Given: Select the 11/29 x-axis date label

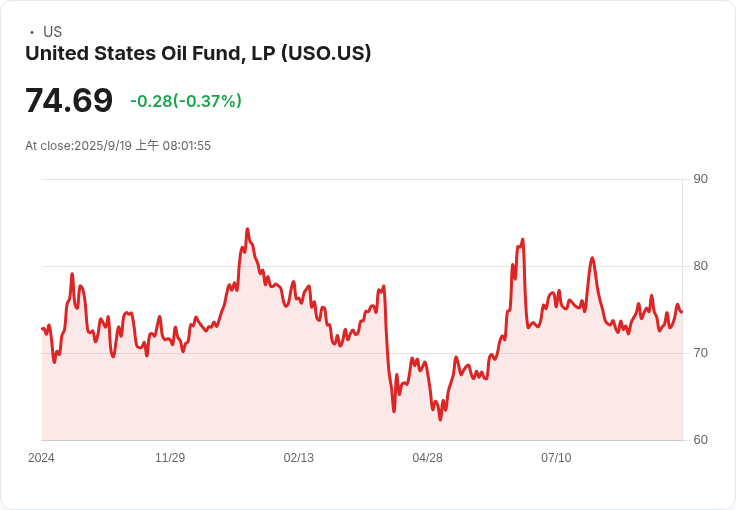Looking at the screenshot, I should tap(170, 458).
